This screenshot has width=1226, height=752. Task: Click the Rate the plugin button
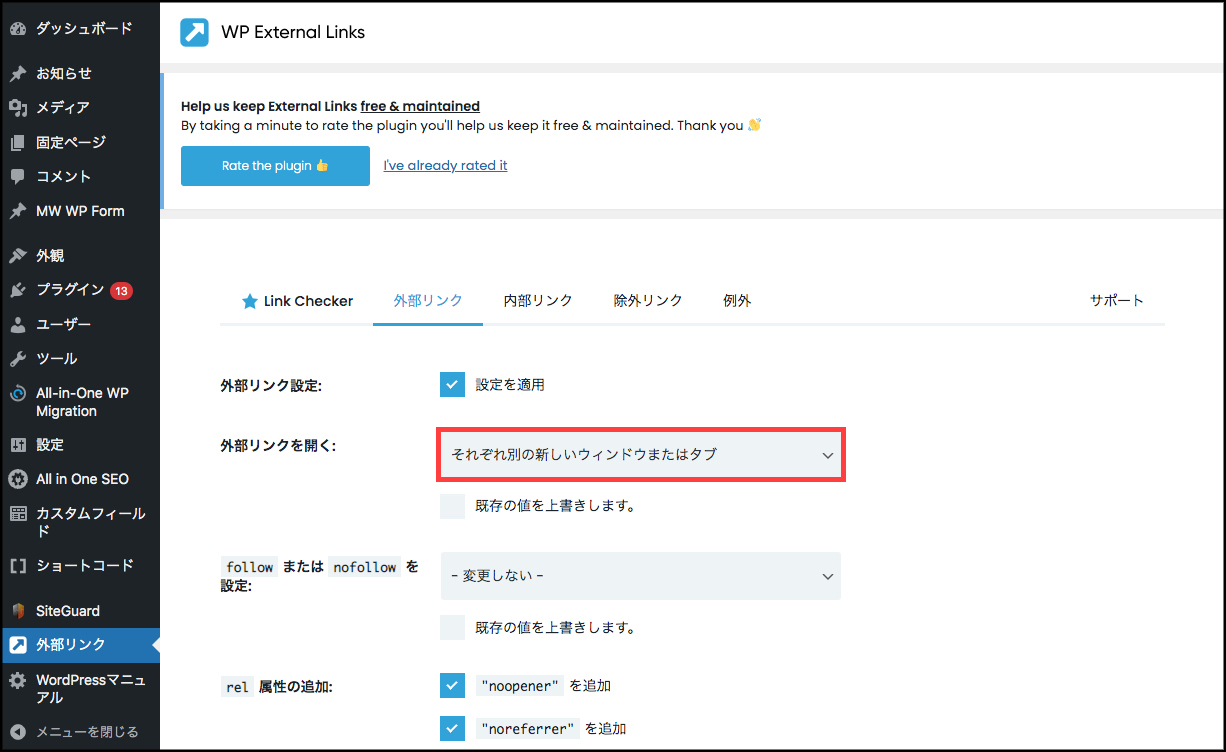point(275,166)
